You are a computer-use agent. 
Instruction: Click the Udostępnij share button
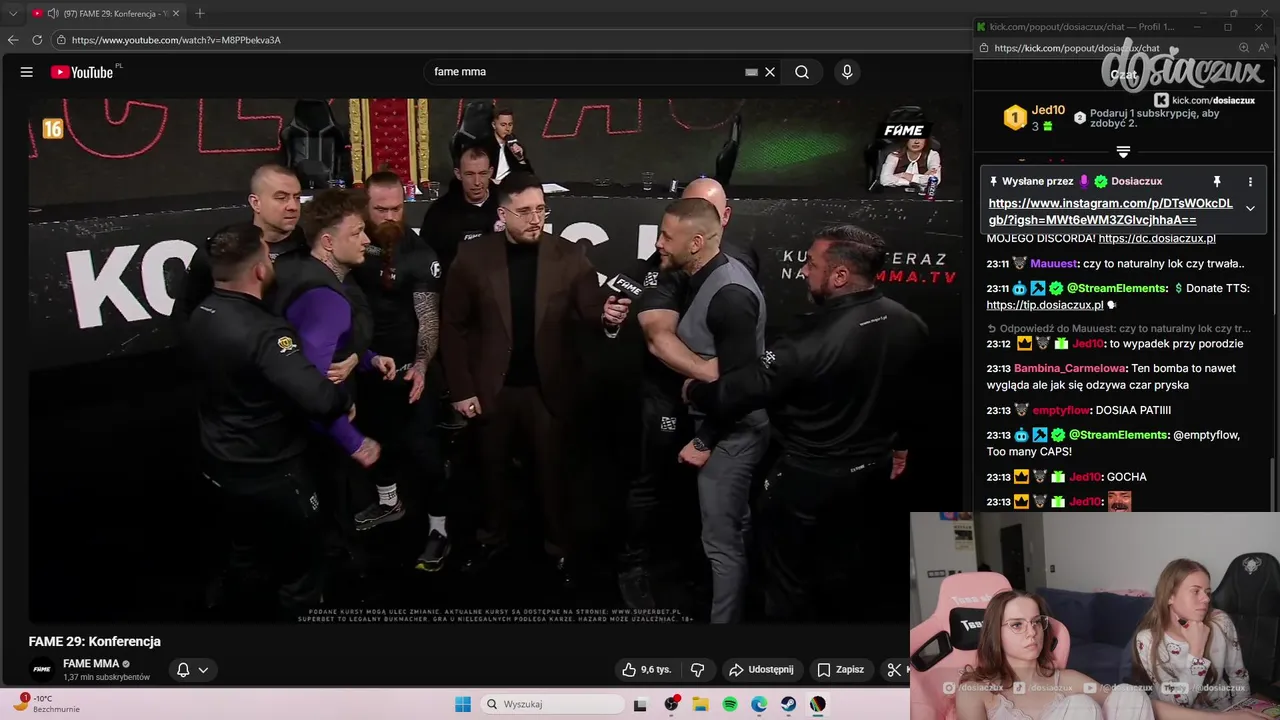(x=761, y=670)
